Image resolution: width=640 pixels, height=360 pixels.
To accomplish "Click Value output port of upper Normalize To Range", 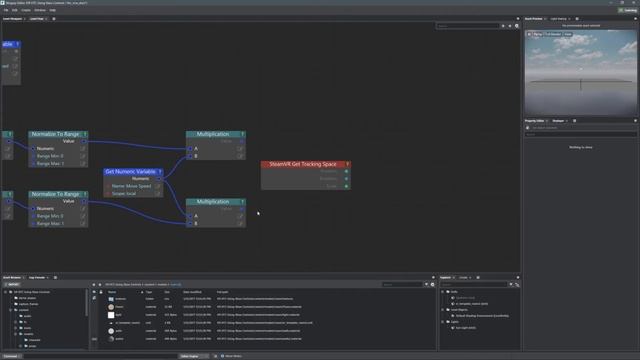I will point(84,141).
